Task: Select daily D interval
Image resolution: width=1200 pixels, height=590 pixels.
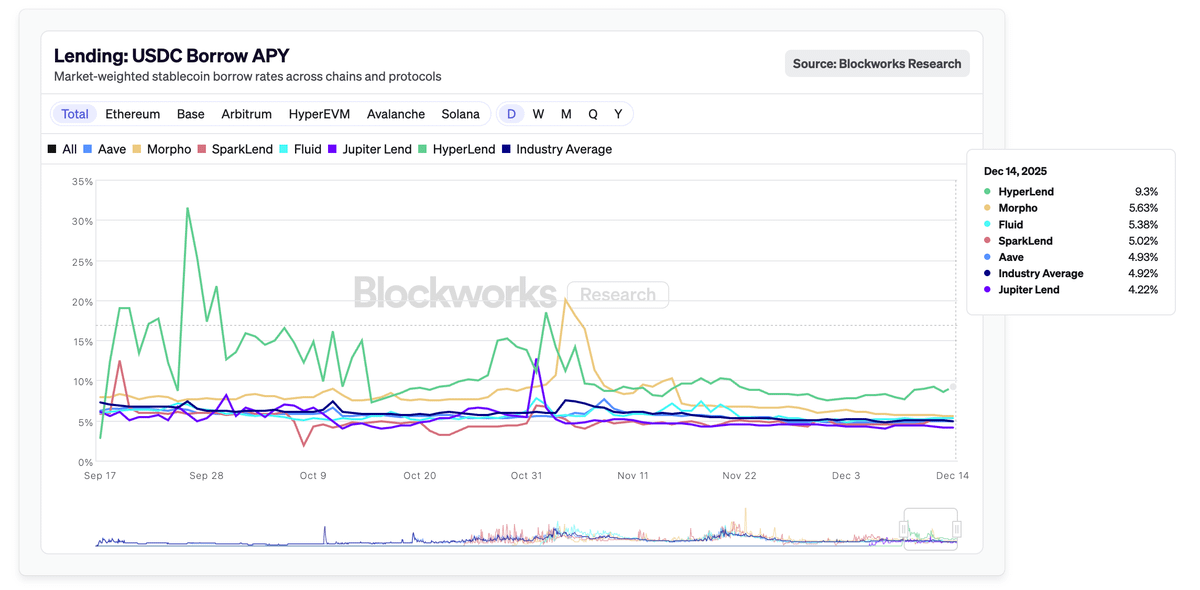Action: click(511, 114)
